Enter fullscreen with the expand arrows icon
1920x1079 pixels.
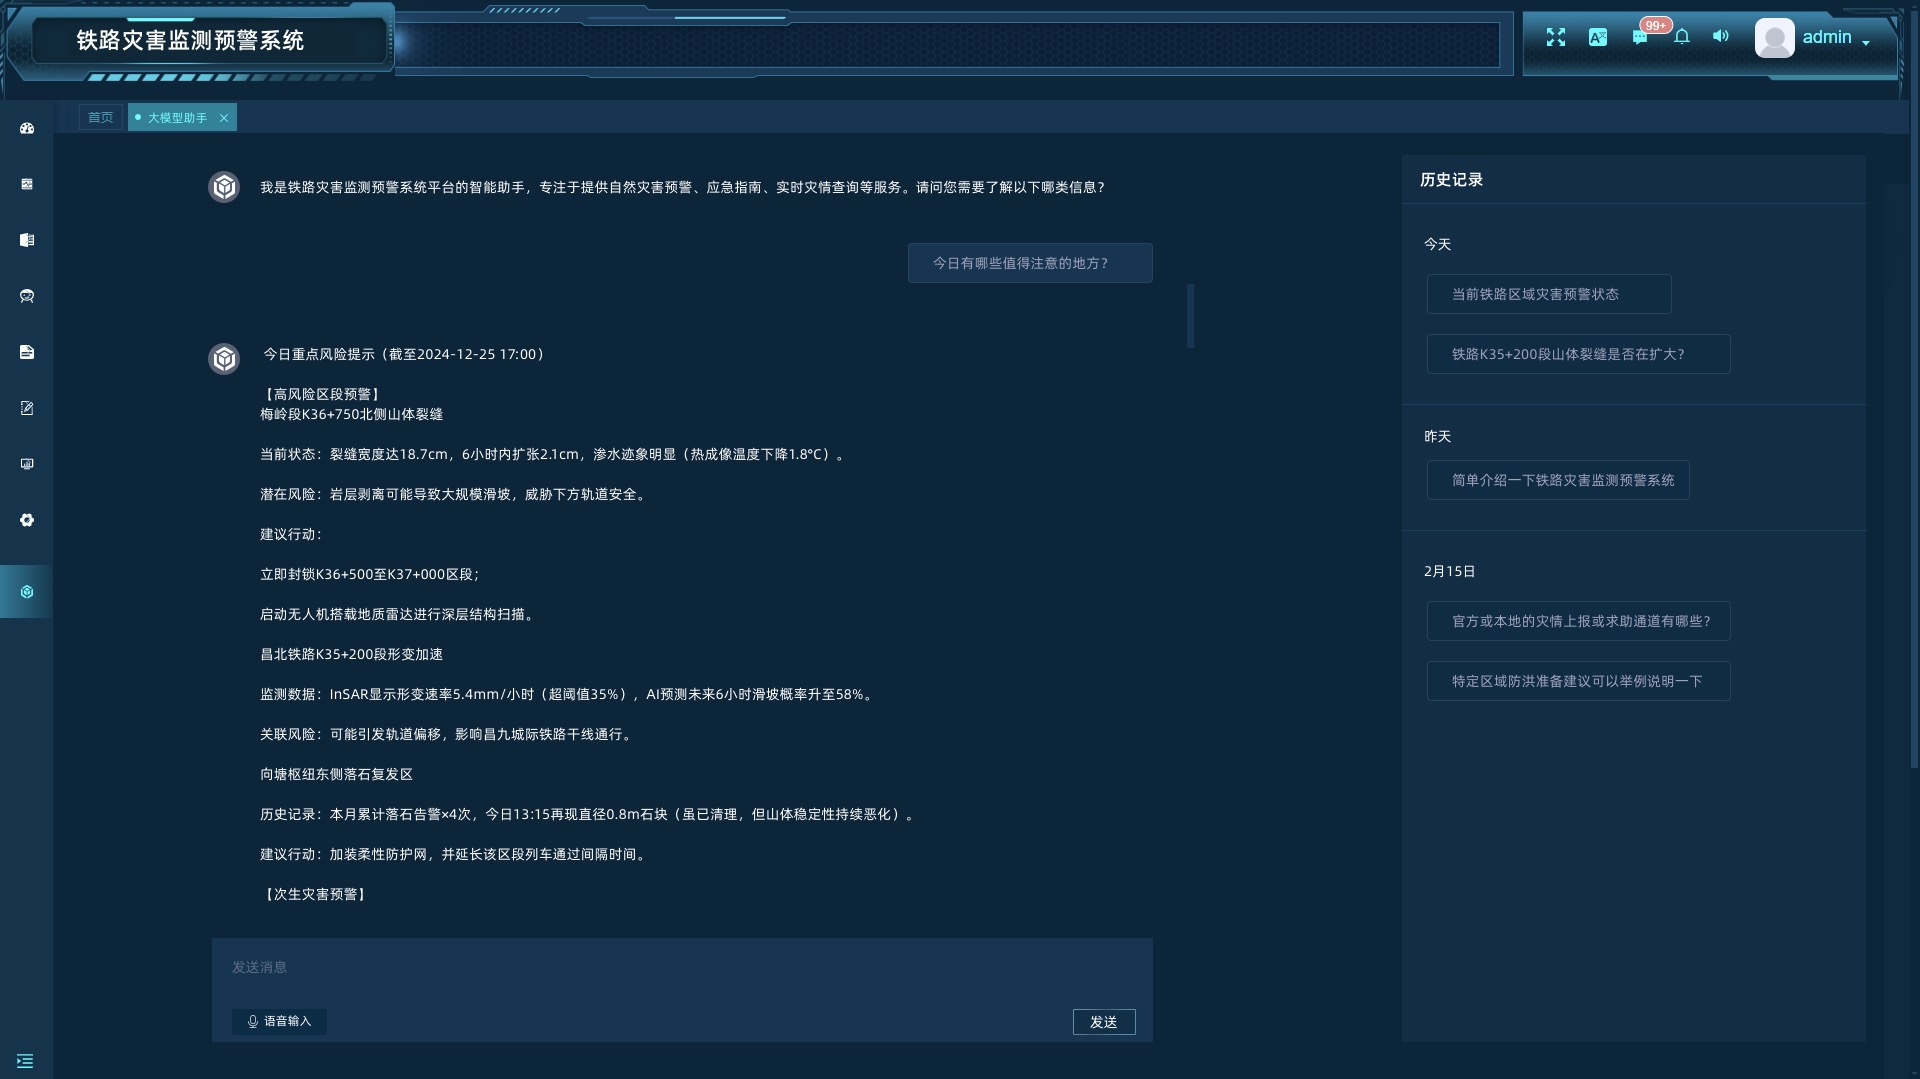click(x=1555, y=37)
